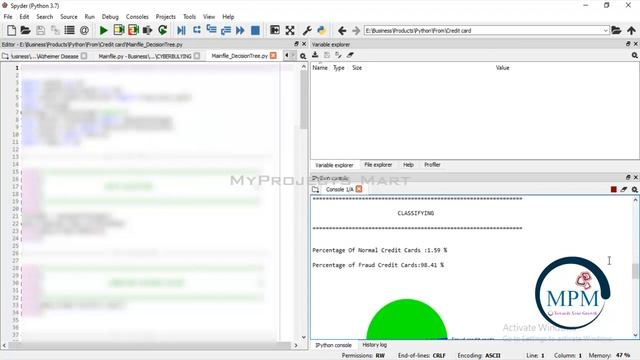Switch to the History log tab

374,345
